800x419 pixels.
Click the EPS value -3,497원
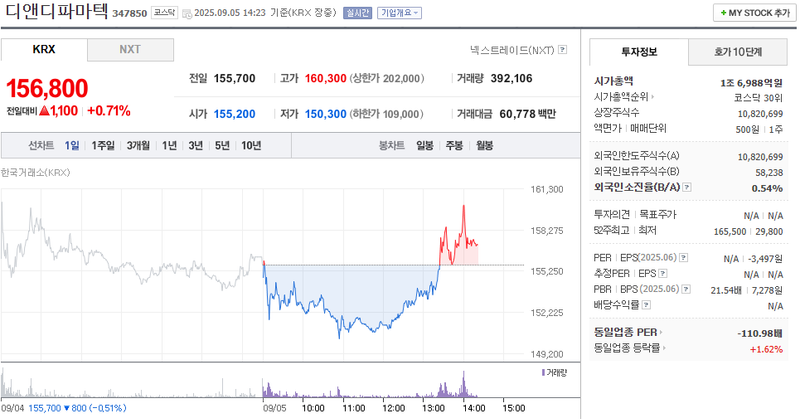(765, 259)
